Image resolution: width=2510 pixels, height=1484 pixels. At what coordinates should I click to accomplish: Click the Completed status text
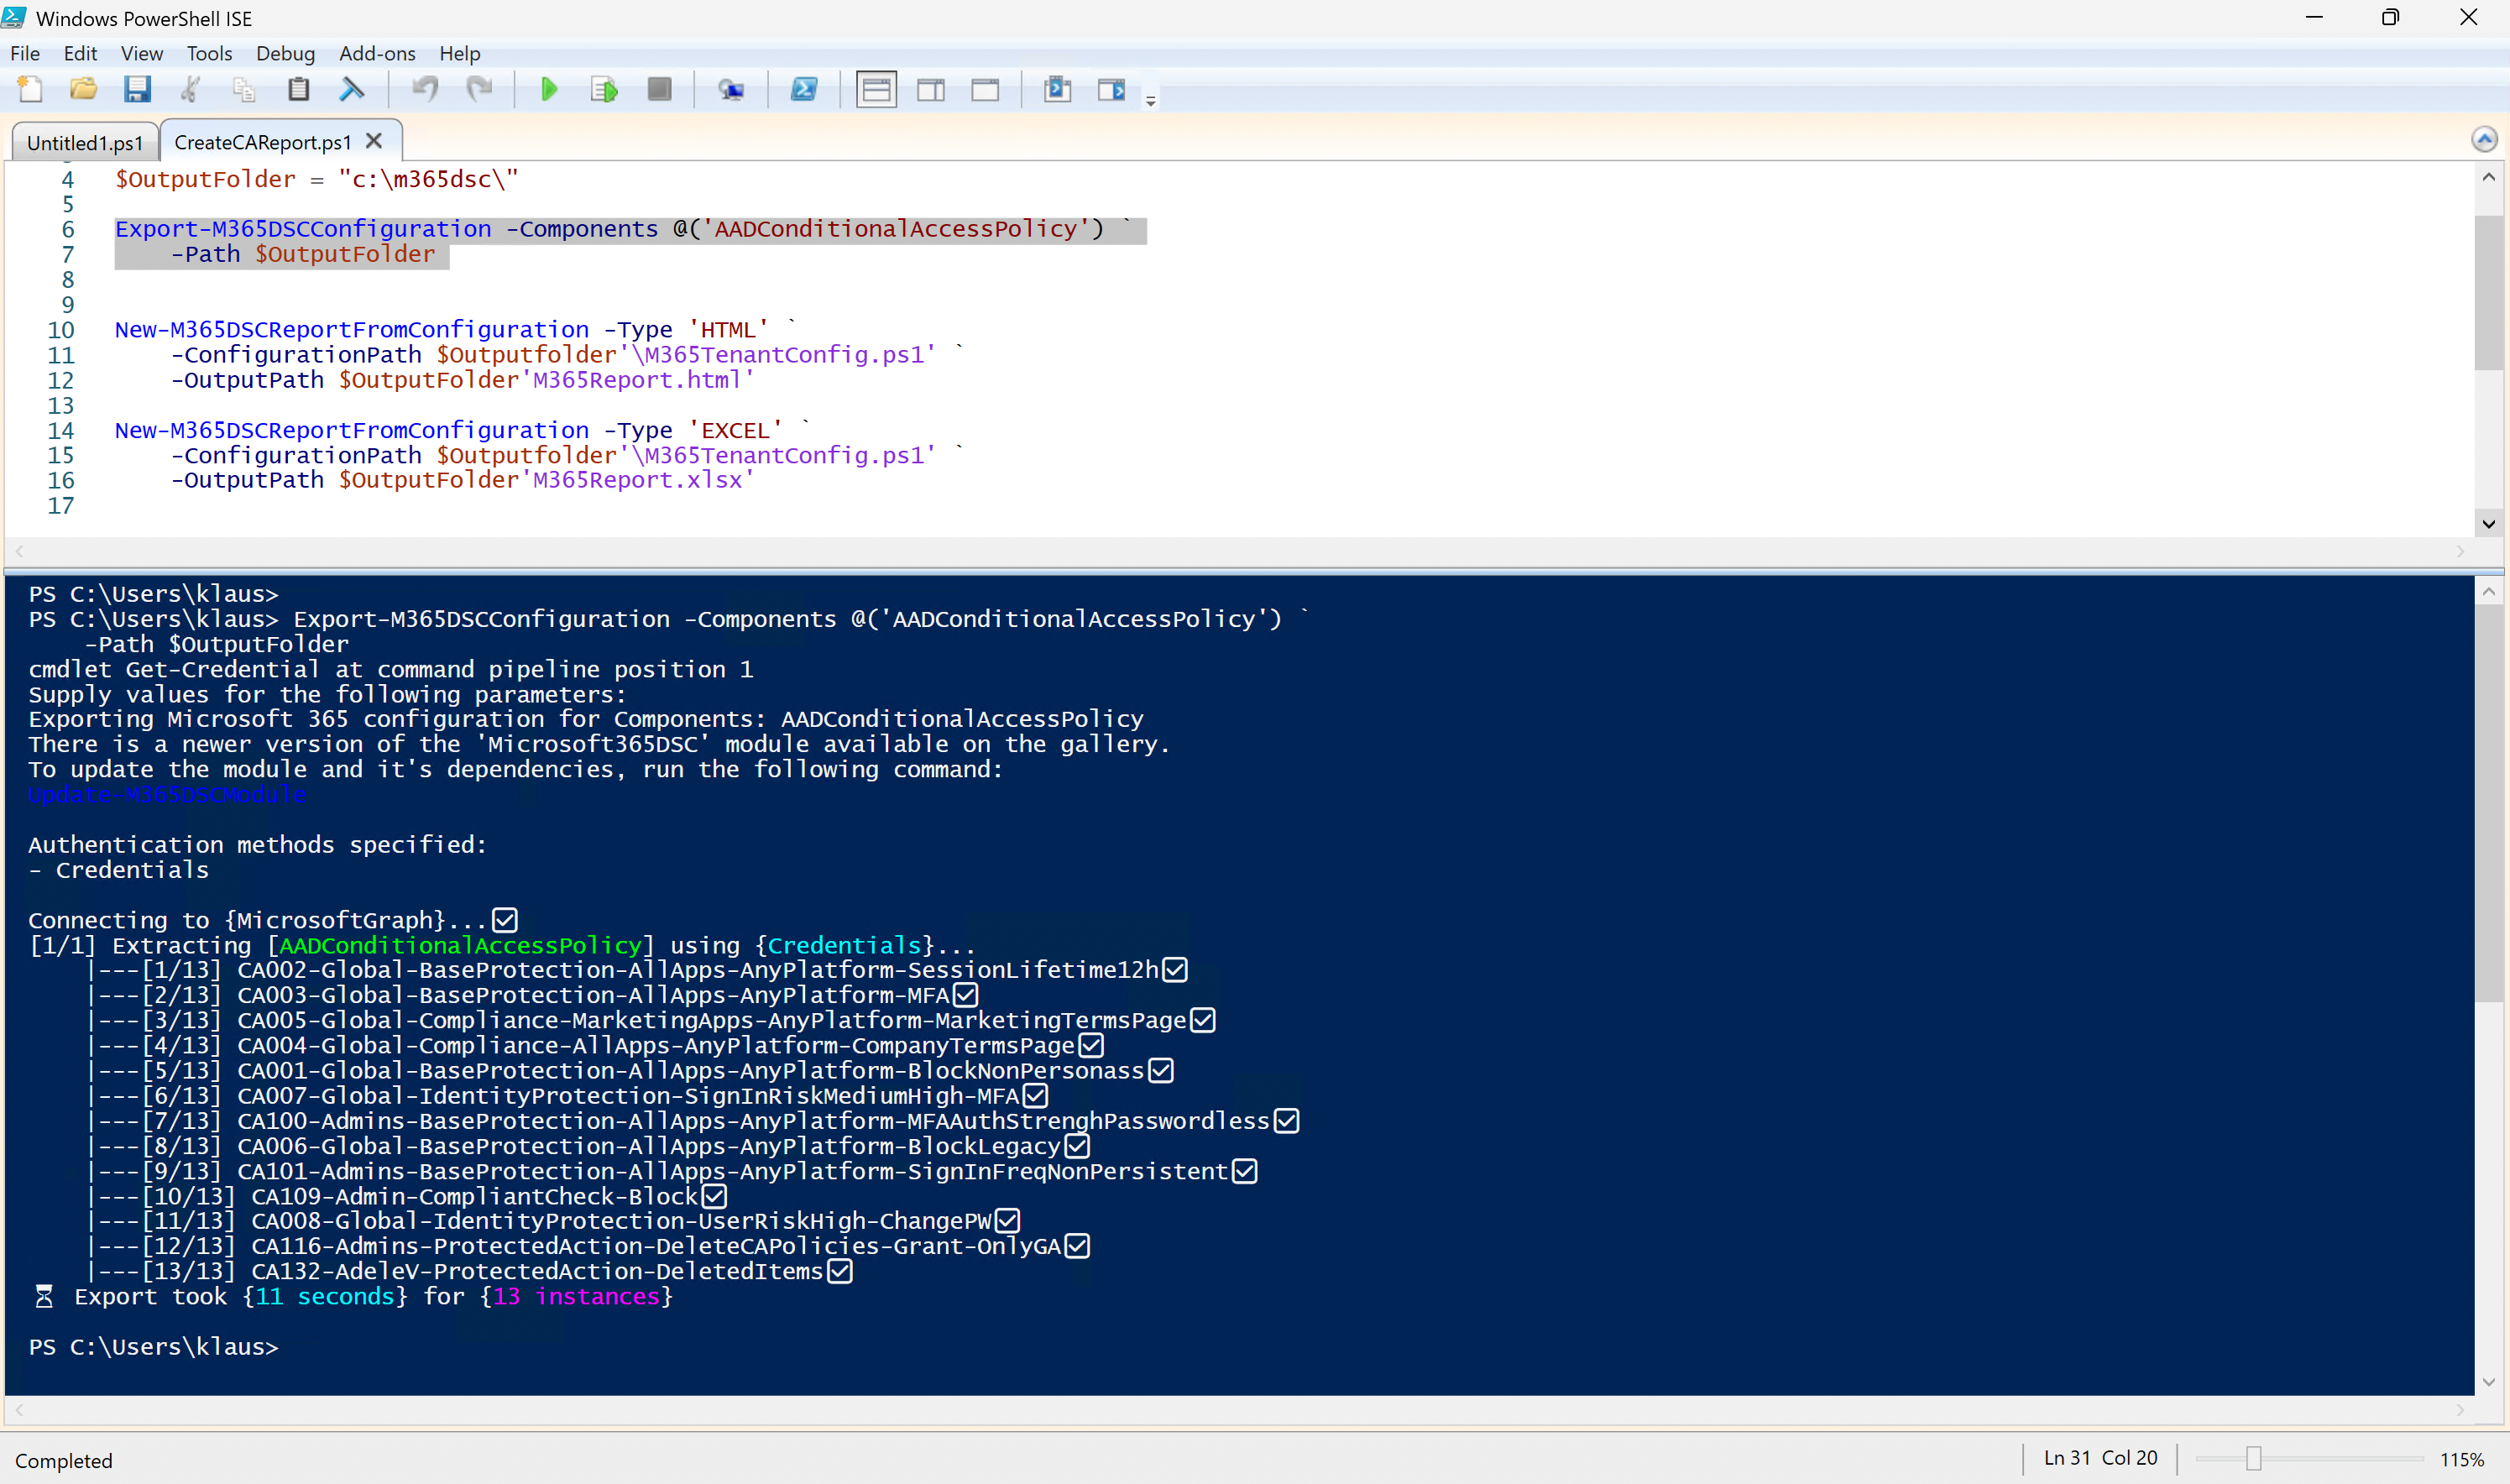coord(64,1461)
